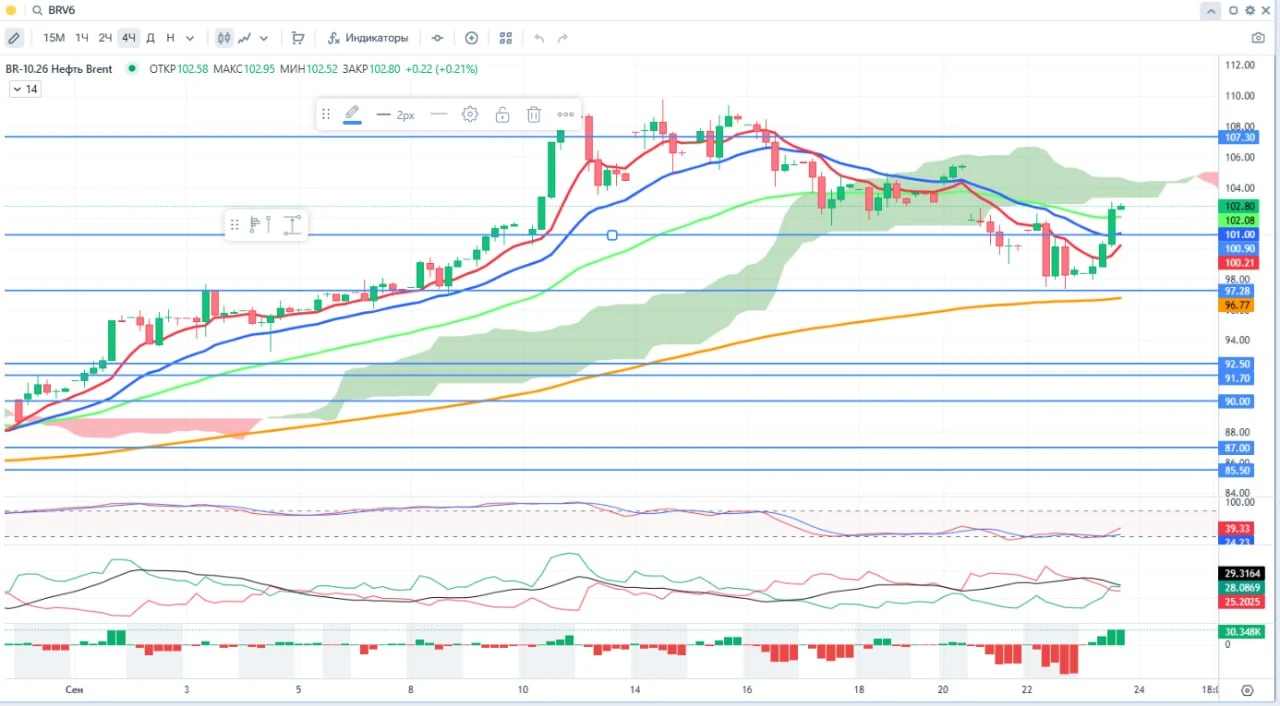
Task: Select the volume profile flag tool
Action: point(255,225)
